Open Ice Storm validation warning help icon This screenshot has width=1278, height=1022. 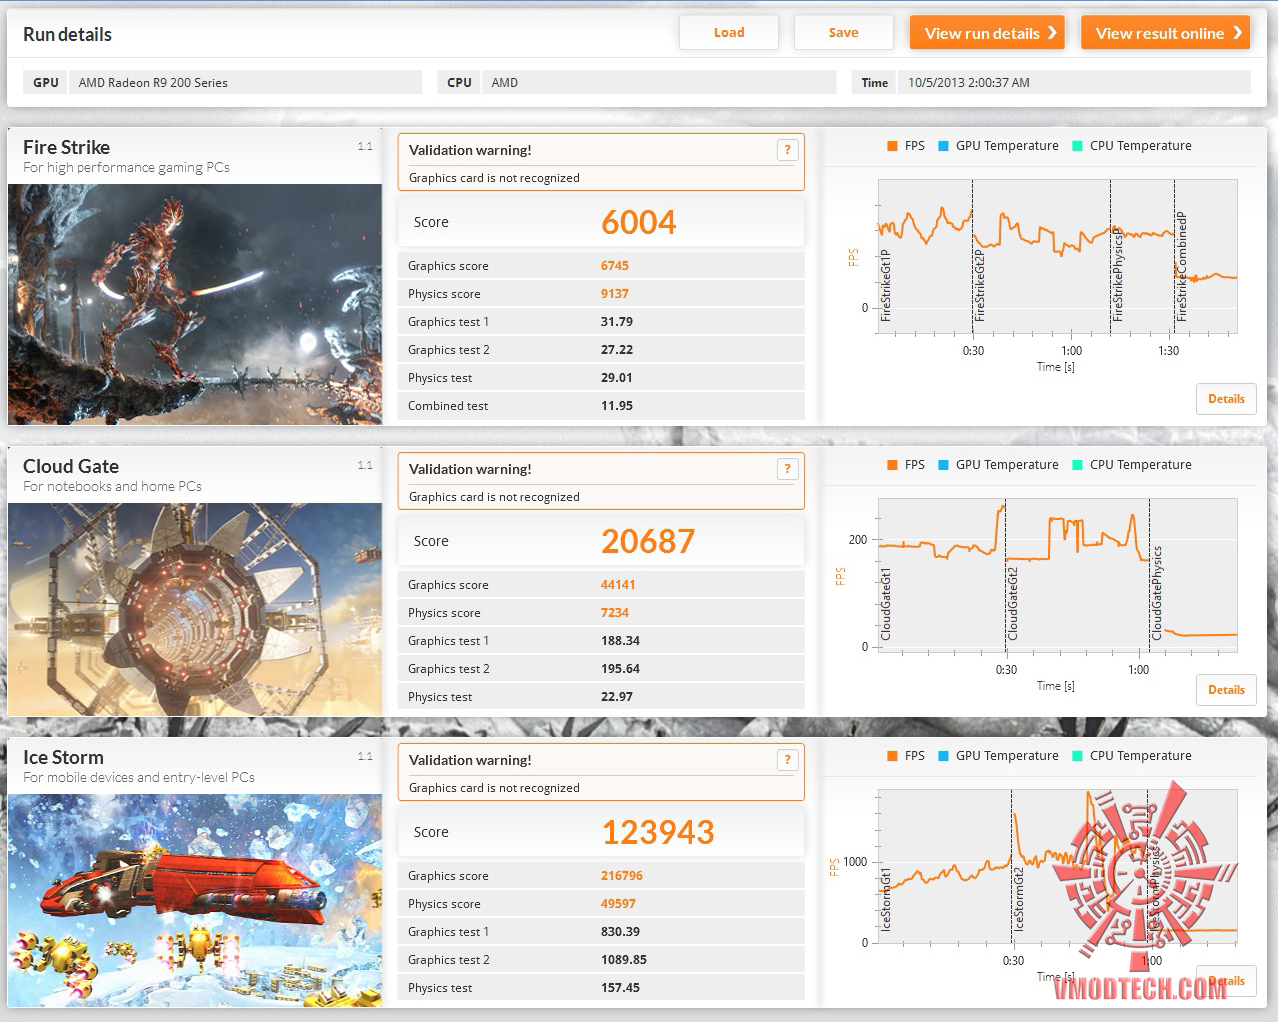787,760
